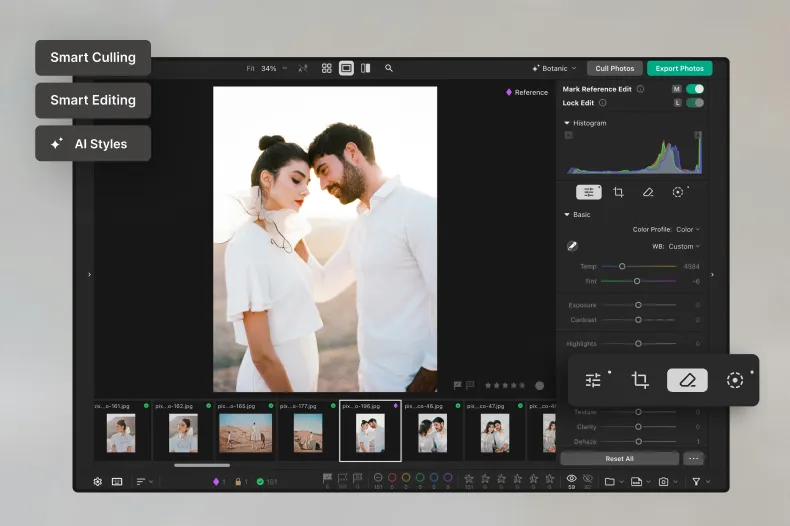Select the single image view icon

click(346, 68)
